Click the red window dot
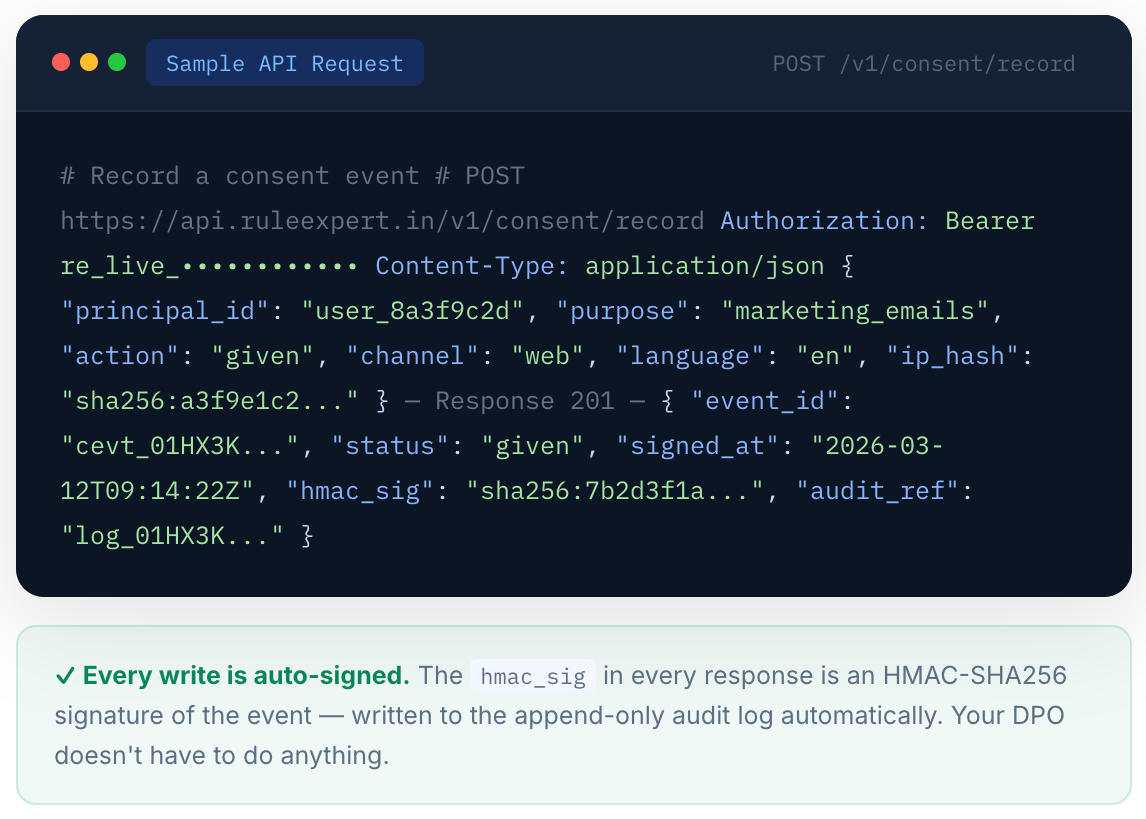This screenshot has width=1146, height=819. pos(61,63)
